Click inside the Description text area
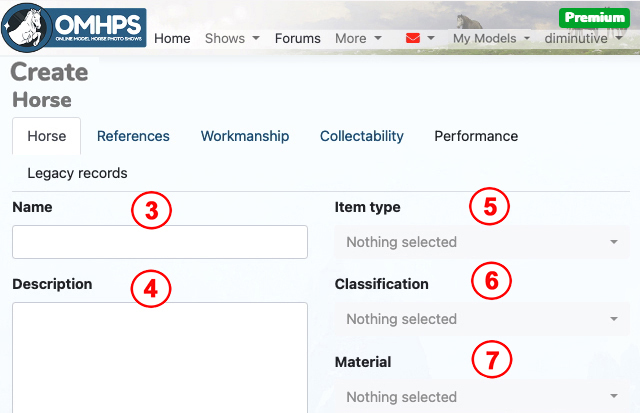The height and width of the screenshot is (413, 640). [x=160, y=357]
